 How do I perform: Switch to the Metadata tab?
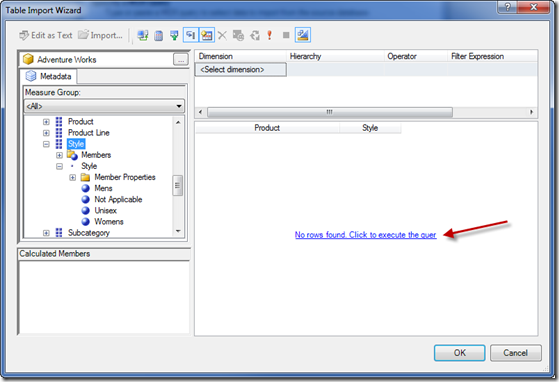pyautogui.click(x=48, y=76)
